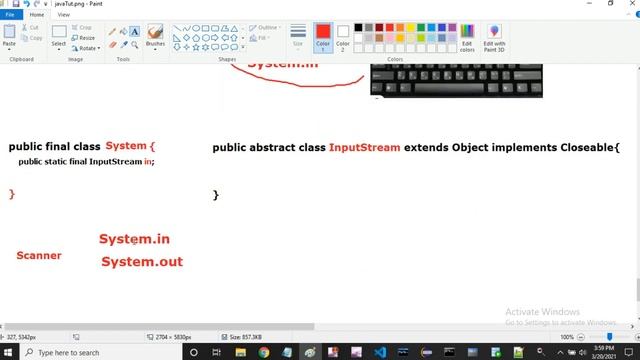
Task: Activate Color 1 foreground selector
Action: pyautogui.click(x=323, y=38)
